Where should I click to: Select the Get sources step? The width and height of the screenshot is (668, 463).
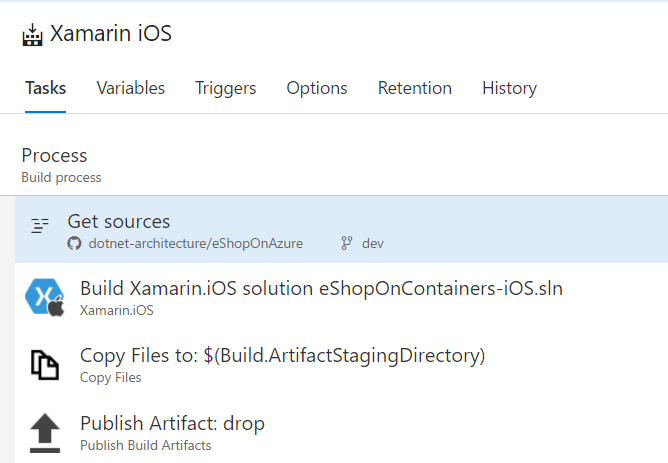click(119, 222)
